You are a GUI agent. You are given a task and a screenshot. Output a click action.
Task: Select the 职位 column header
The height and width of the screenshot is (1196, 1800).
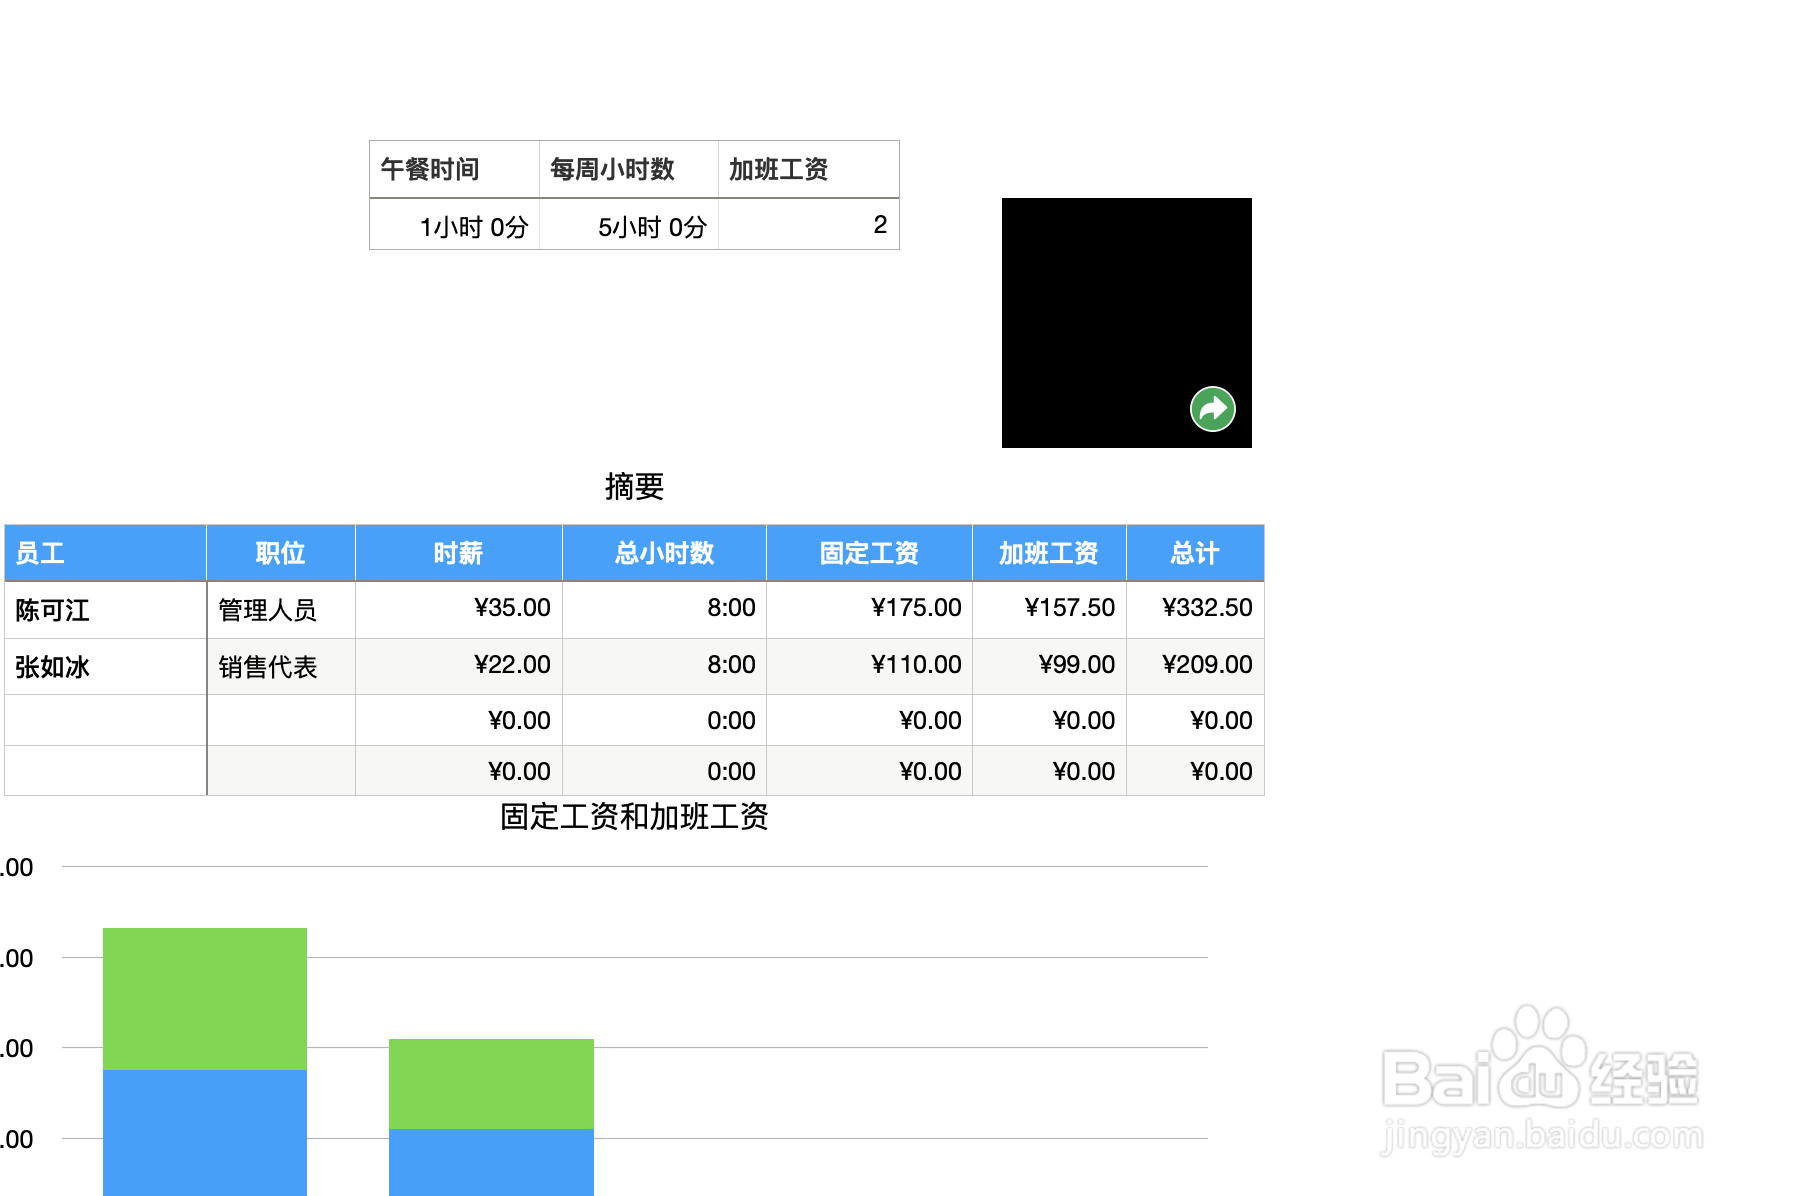[280, 553]
